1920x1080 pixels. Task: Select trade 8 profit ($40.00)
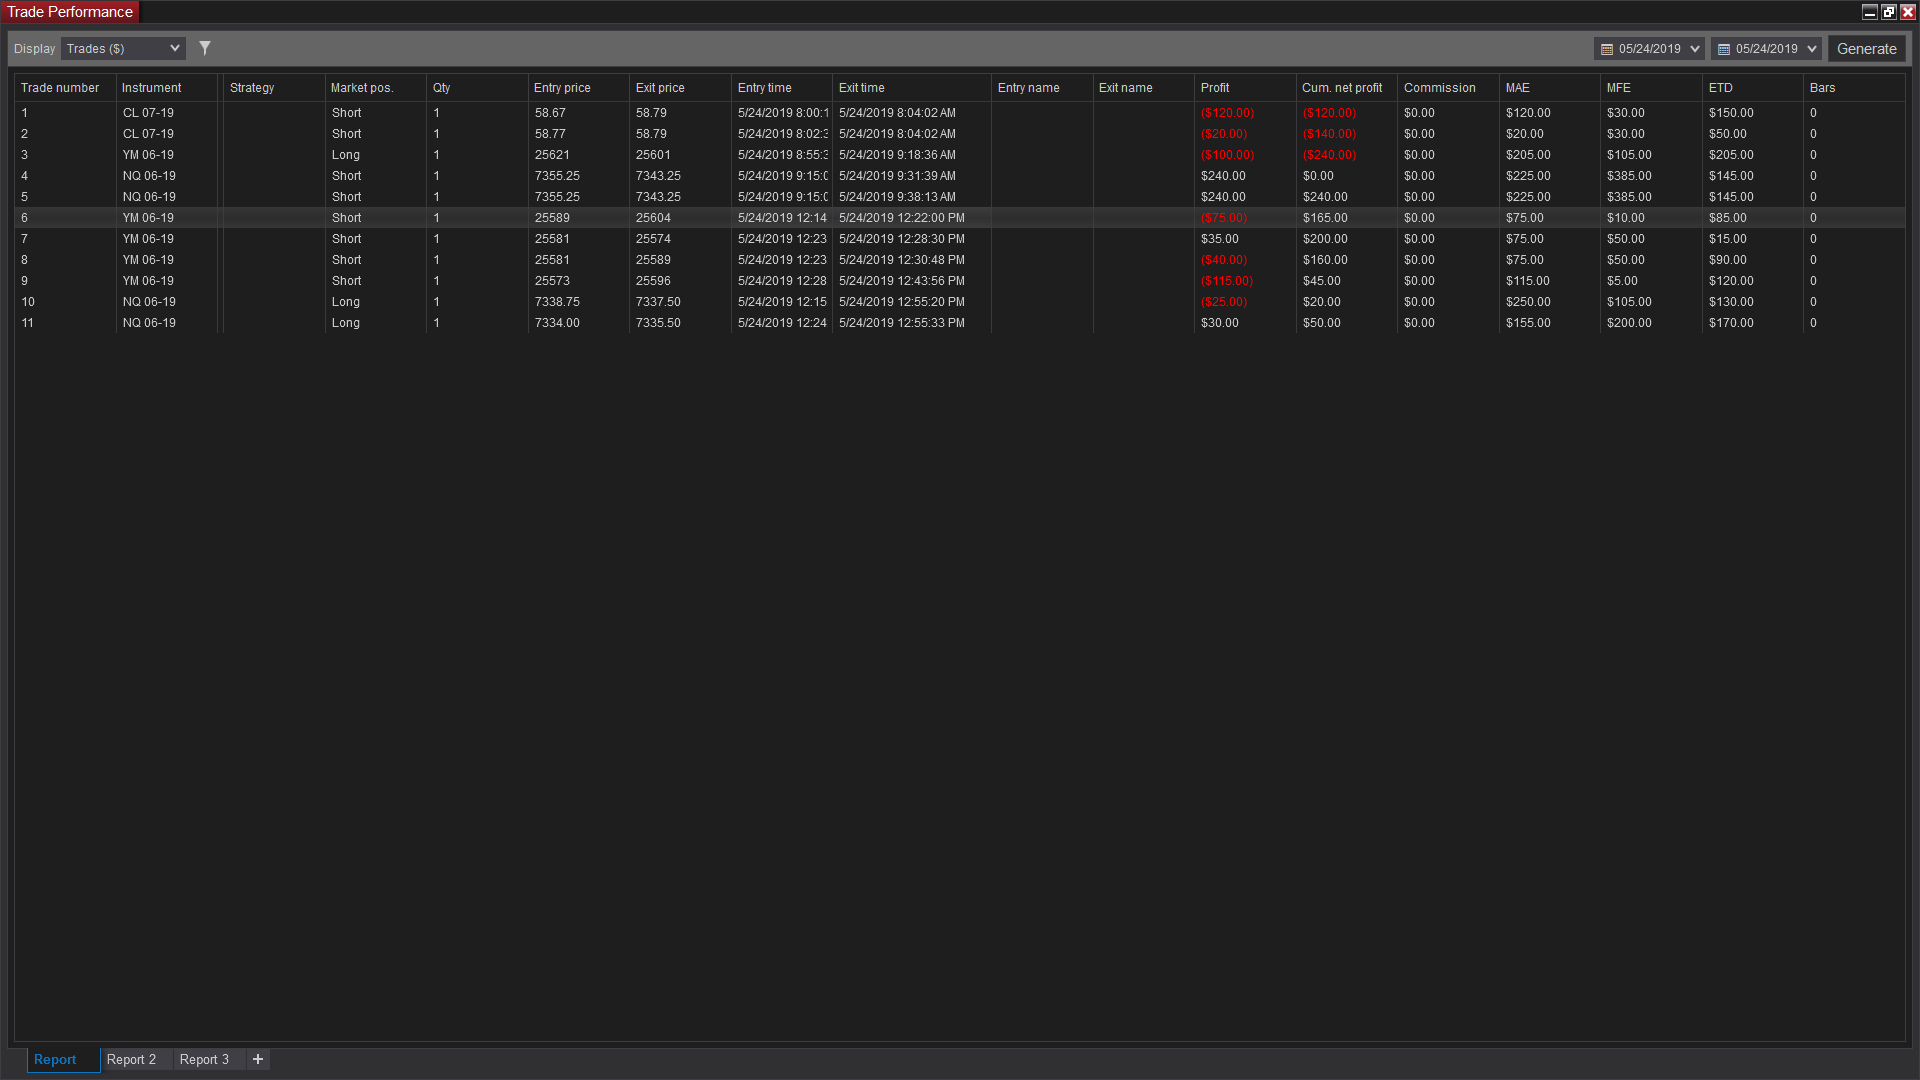click(x=1224, y=260)
